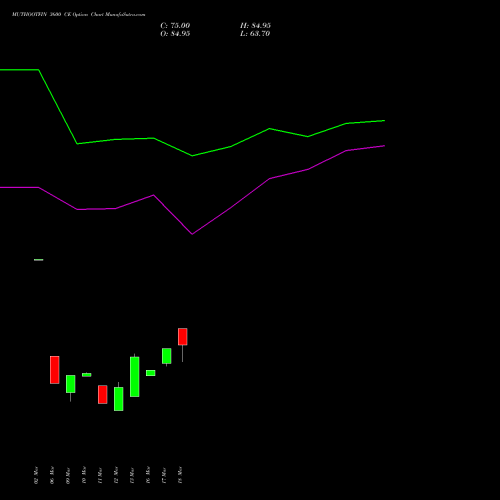Select the 02 Mar date label
This screenshot has height=500, width=500.
pos(36,475)
